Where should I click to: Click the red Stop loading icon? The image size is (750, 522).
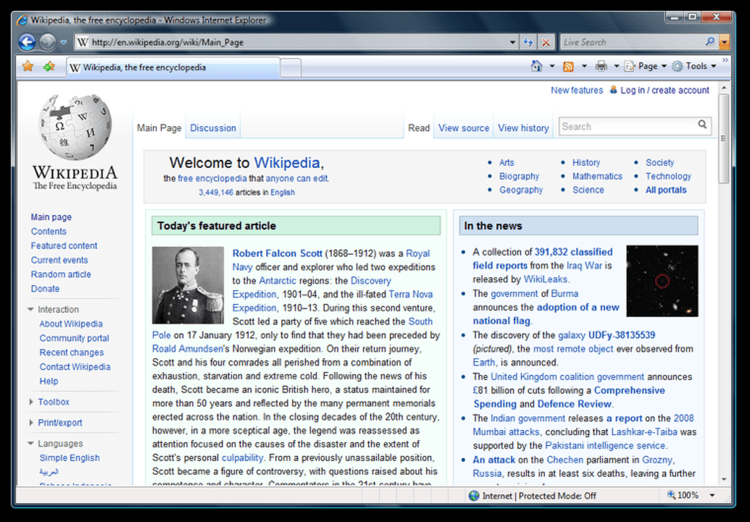click(546, 43)
